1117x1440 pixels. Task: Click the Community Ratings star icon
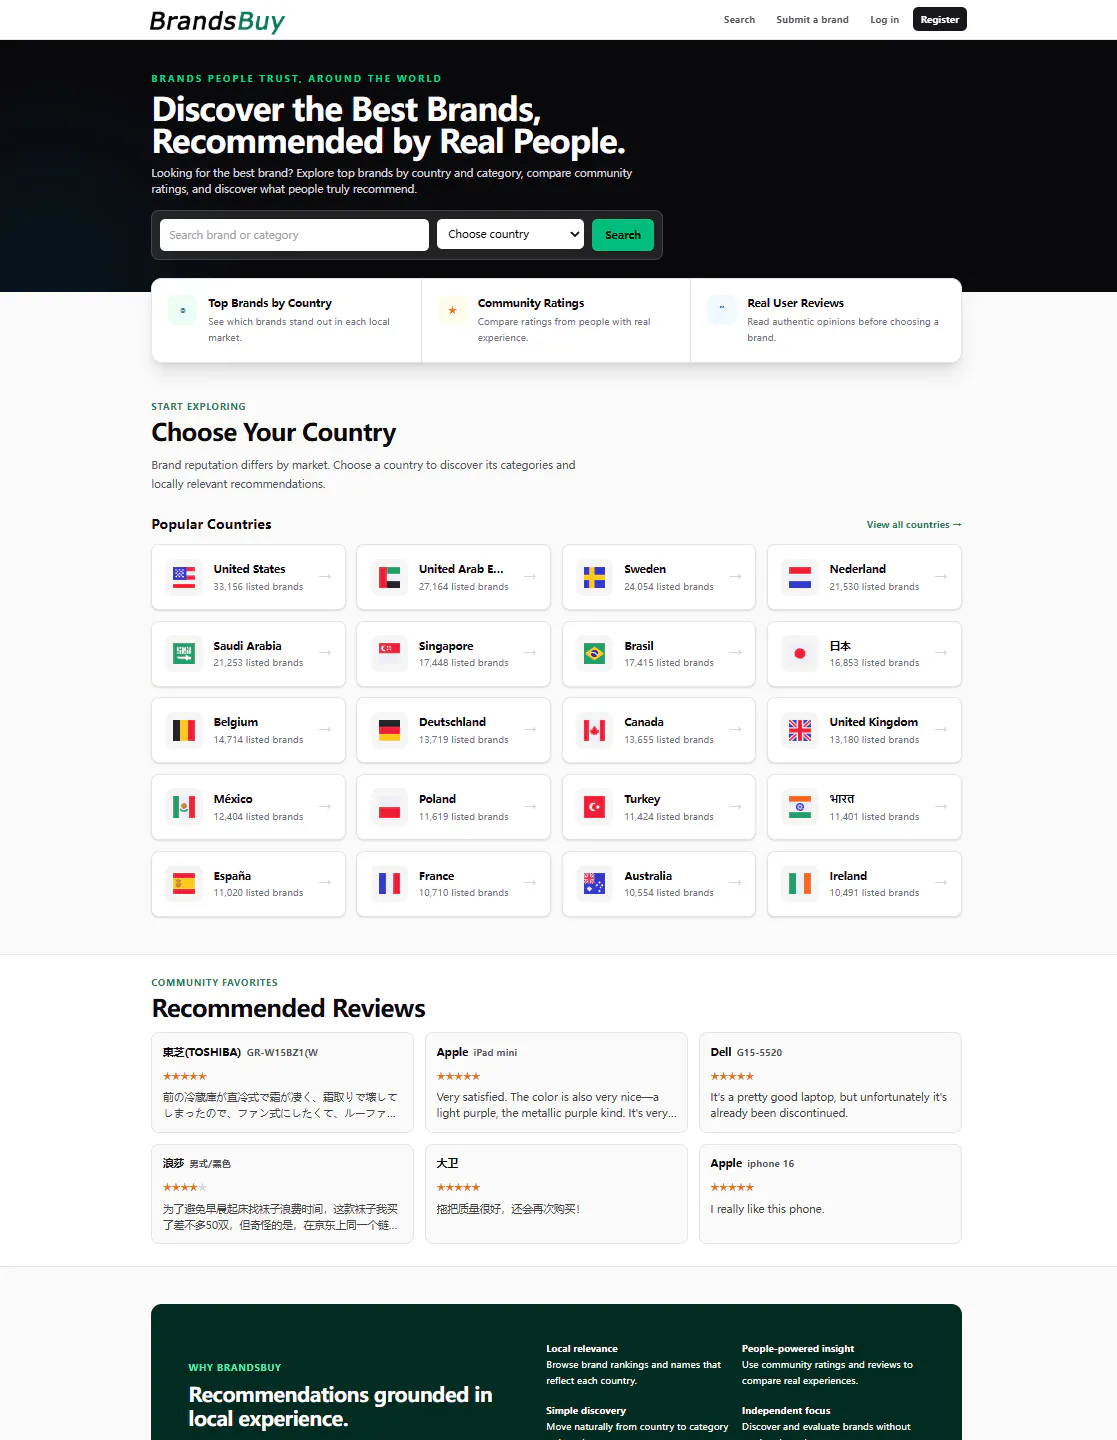(452, 310)
